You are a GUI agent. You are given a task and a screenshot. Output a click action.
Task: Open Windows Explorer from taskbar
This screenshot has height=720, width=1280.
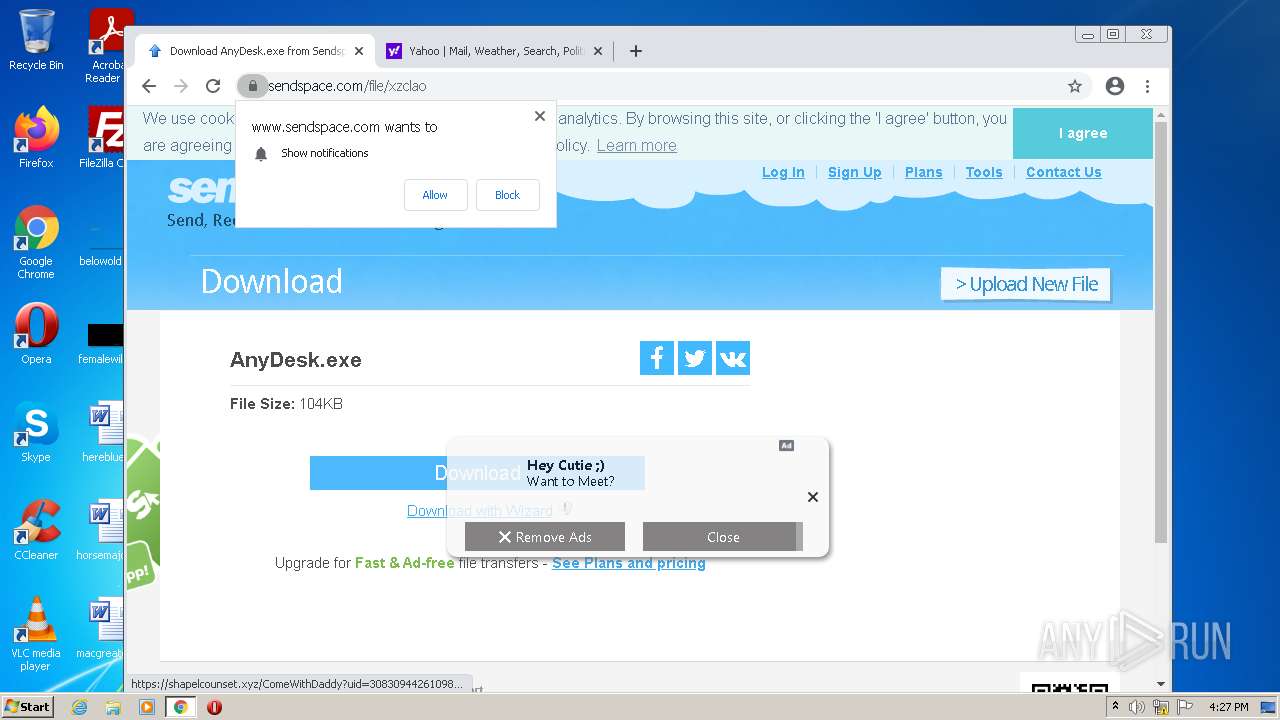point(113,707)
